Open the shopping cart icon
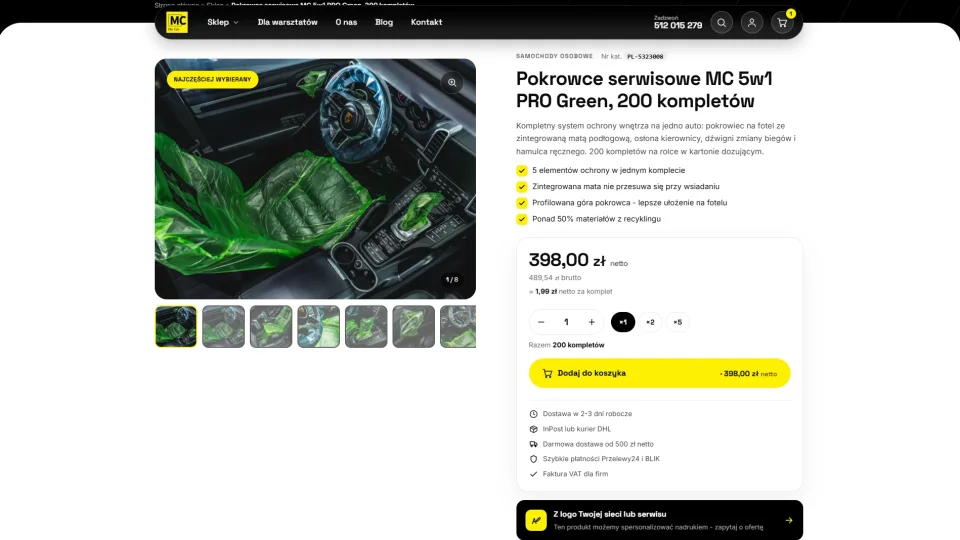 782,23
